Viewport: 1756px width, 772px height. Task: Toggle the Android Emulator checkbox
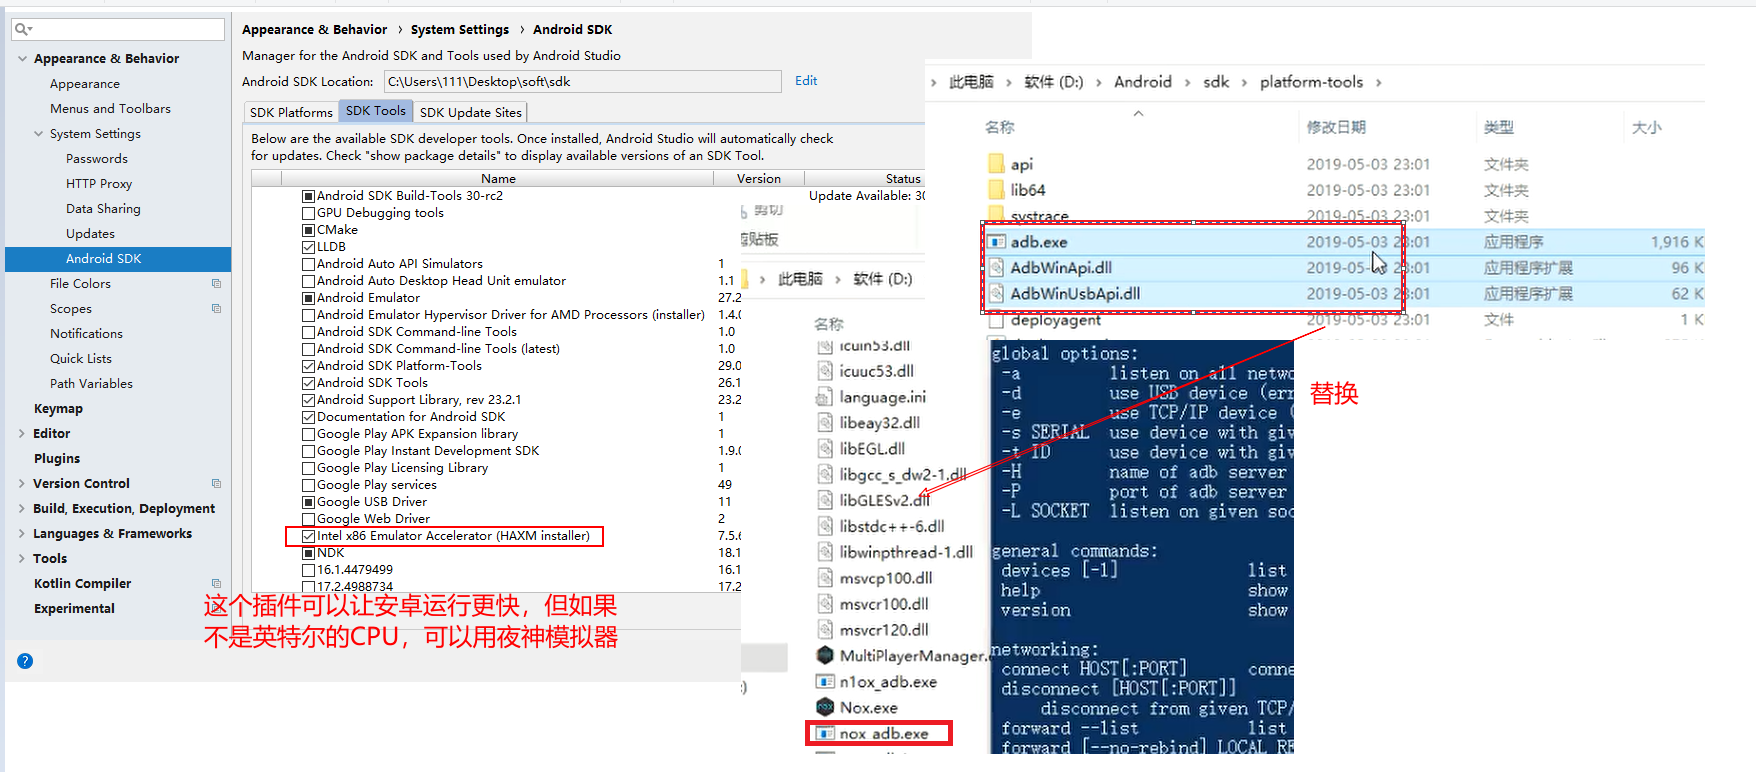pyautogui.click(x=309, y=298)
